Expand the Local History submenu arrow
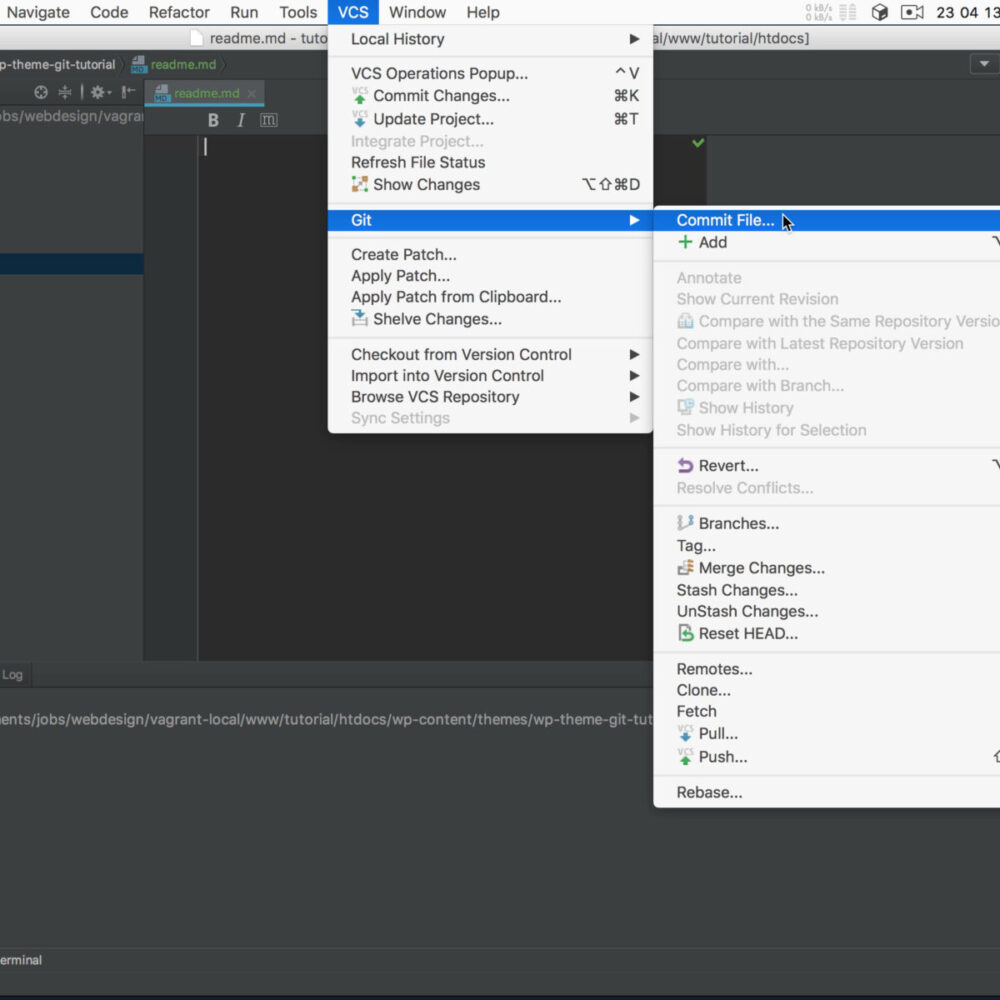This screenshot has height=1000, width=1000. pos(634,39)
